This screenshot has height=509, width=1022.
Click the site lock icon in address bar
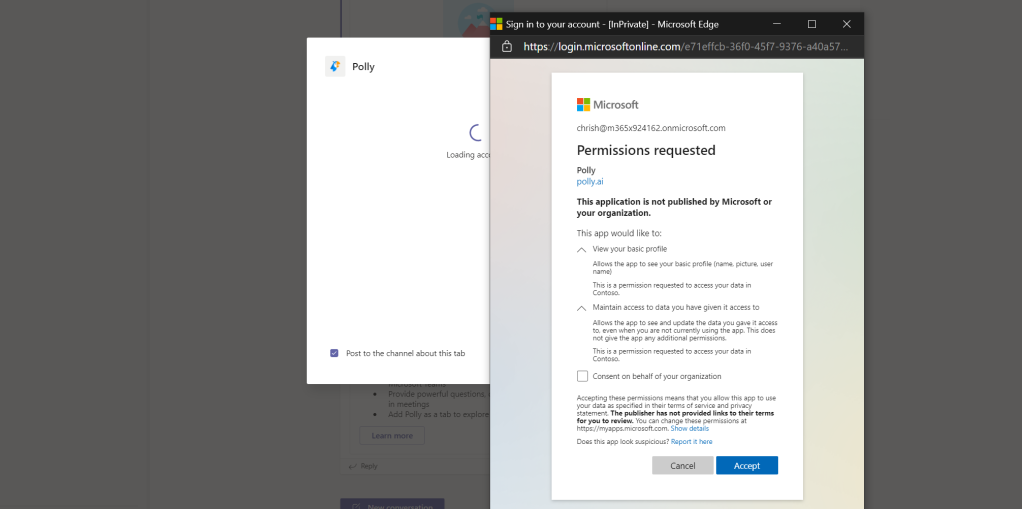click(x=507, y=47)
